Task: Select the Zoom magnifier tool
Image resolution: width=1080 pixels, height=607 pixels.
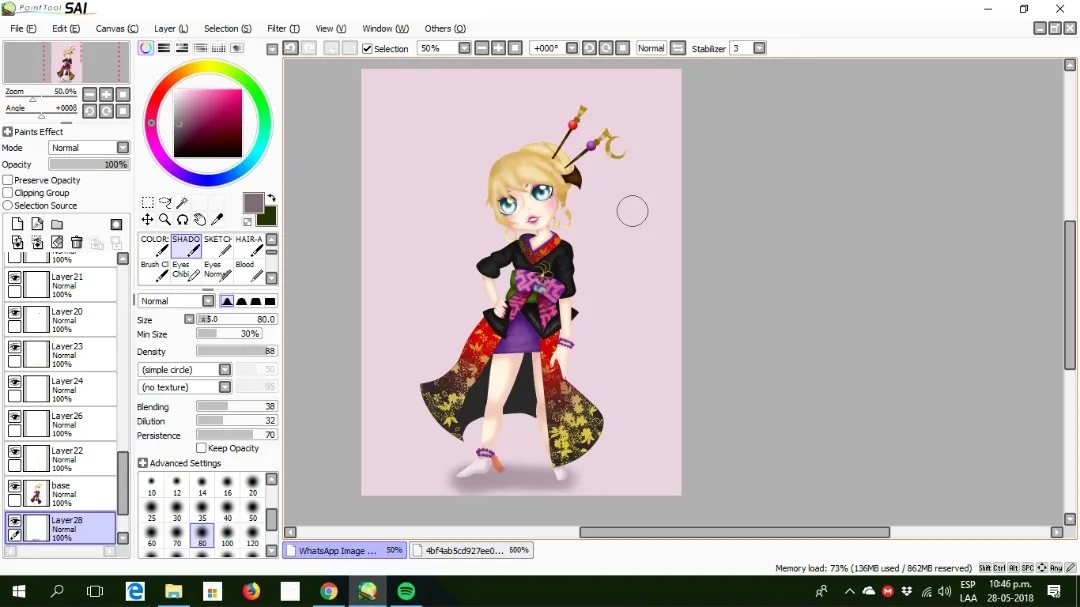Action: pyautogui.click(x=165, y=219)
